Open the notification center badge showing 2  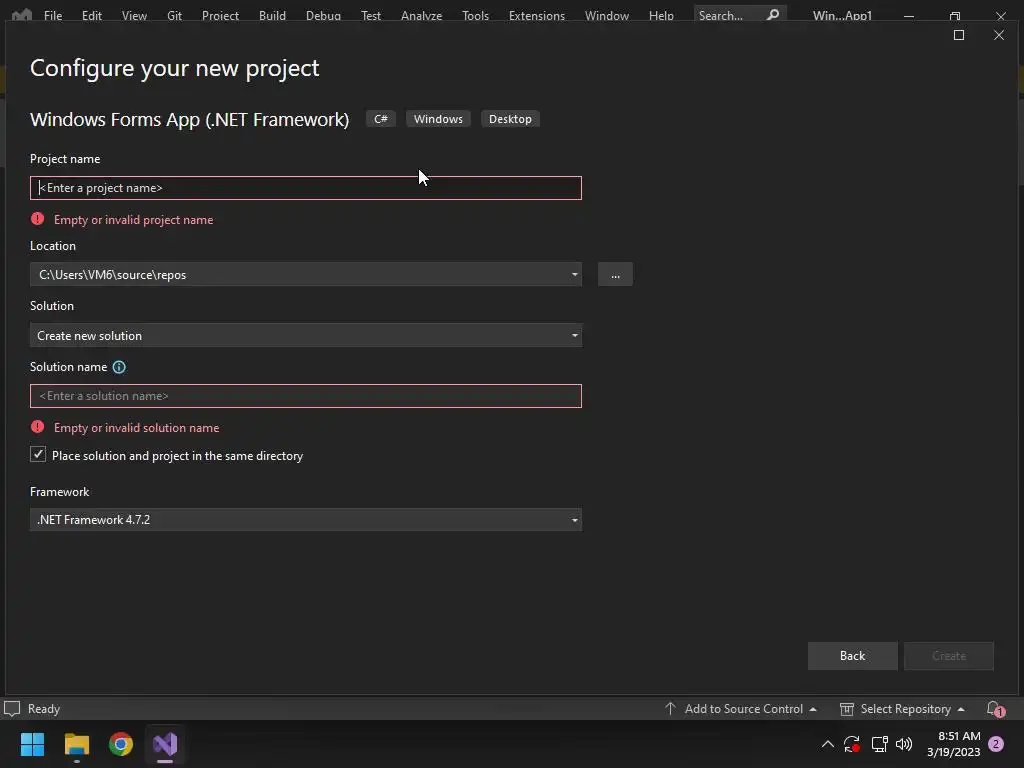pos(996,744)
